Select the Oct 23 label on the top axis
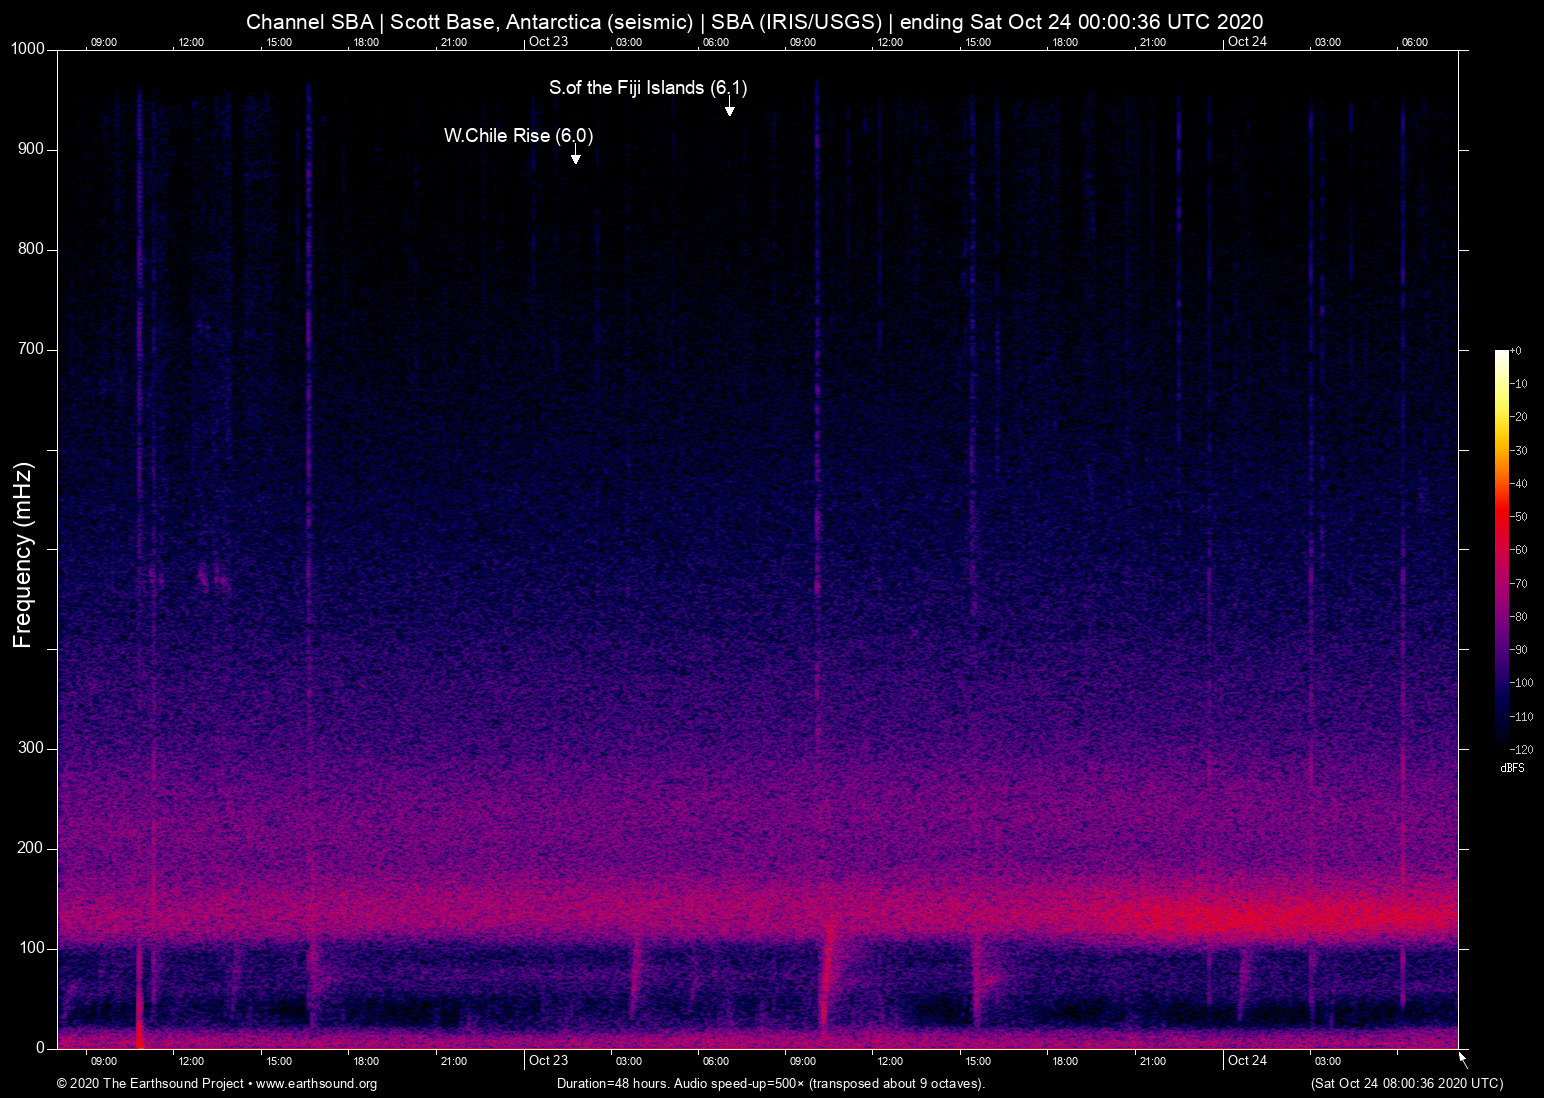 coord(548,42)
